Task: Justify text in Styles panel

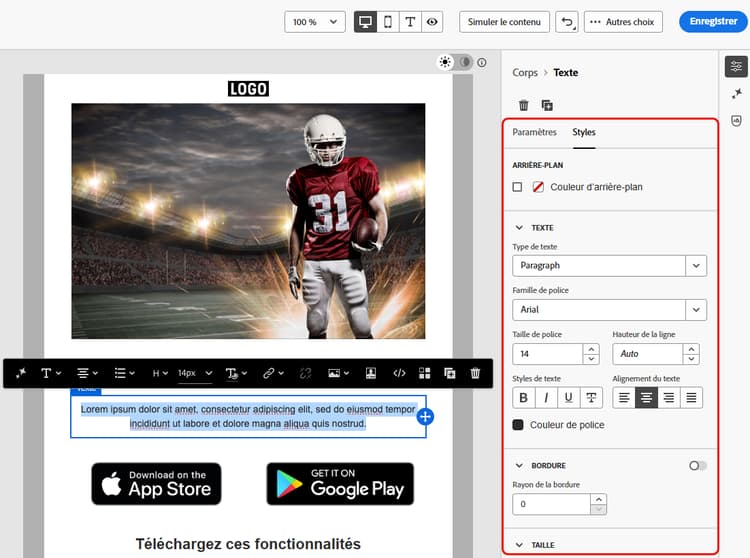Action: 692,398
